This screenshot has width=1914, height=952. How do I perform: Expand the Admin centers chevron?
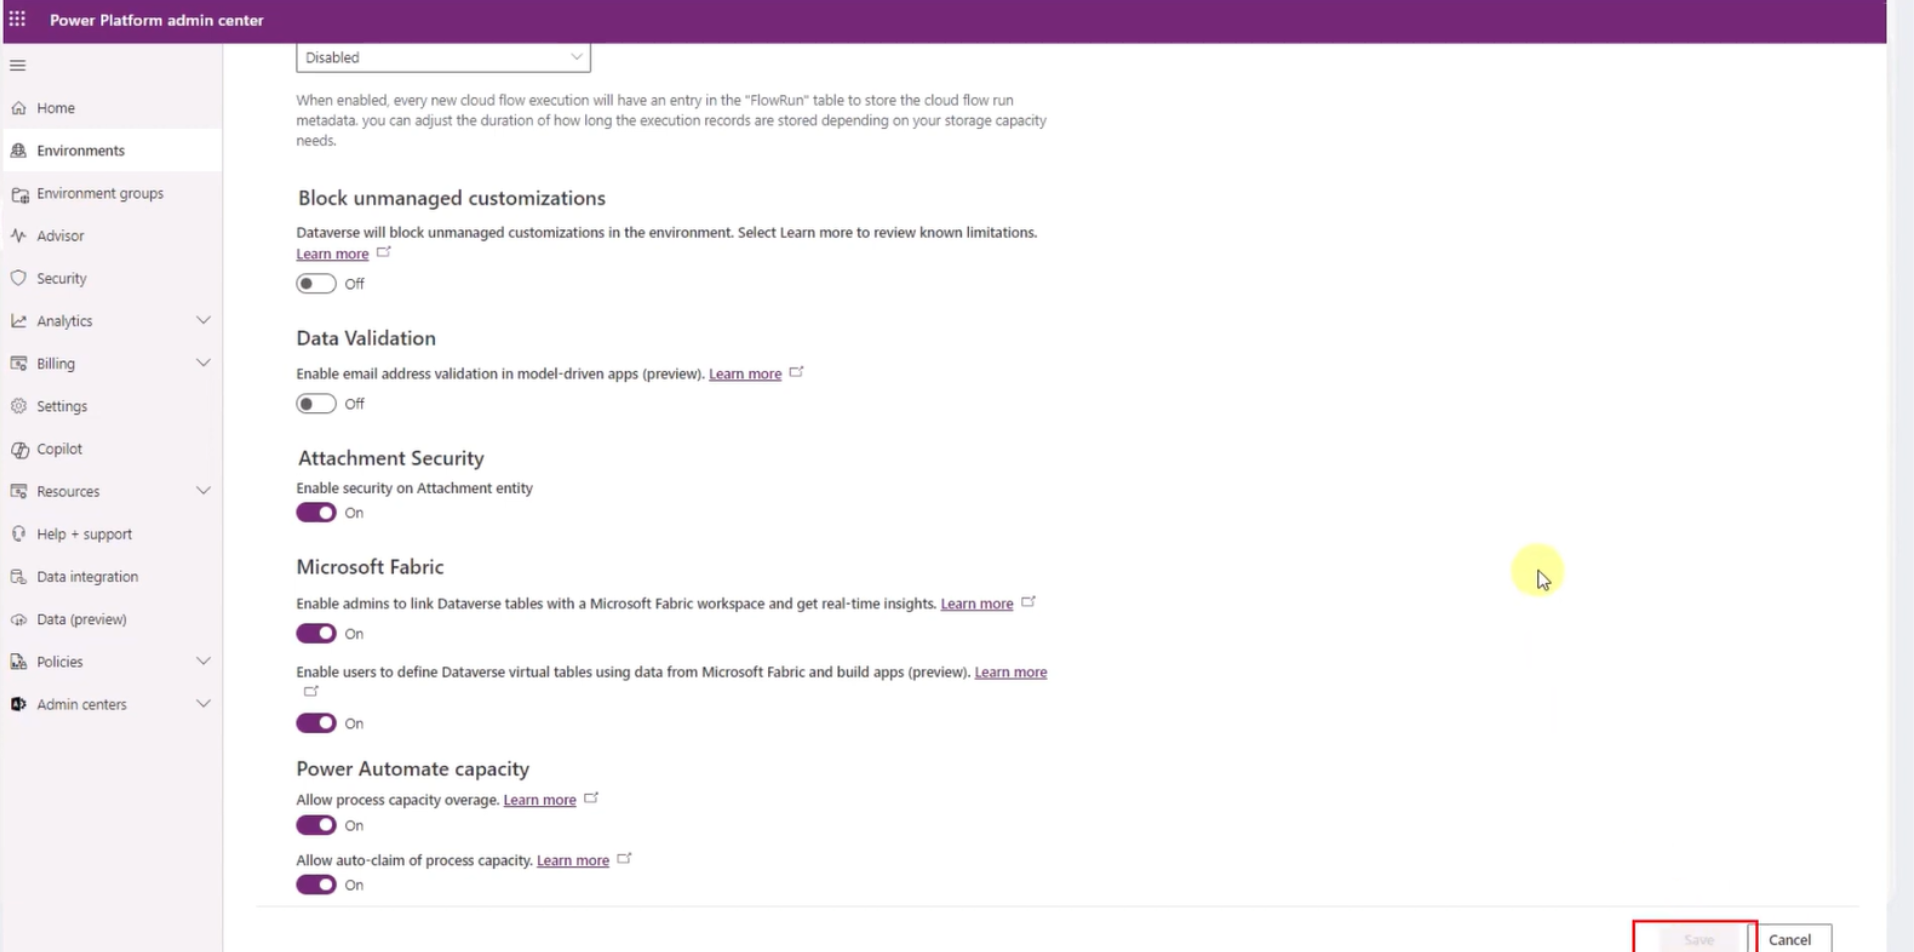click(203, 704)
